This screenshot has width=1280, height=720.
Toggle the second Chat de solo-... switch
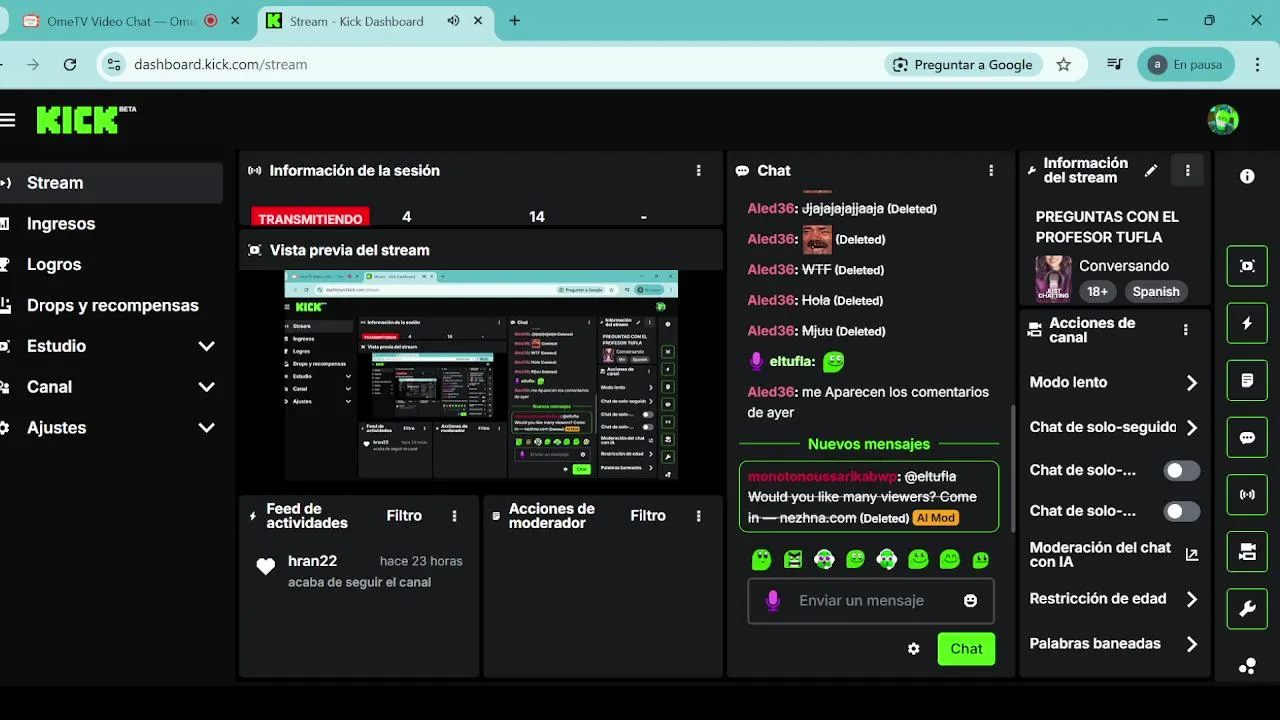tap(1181, 511)
